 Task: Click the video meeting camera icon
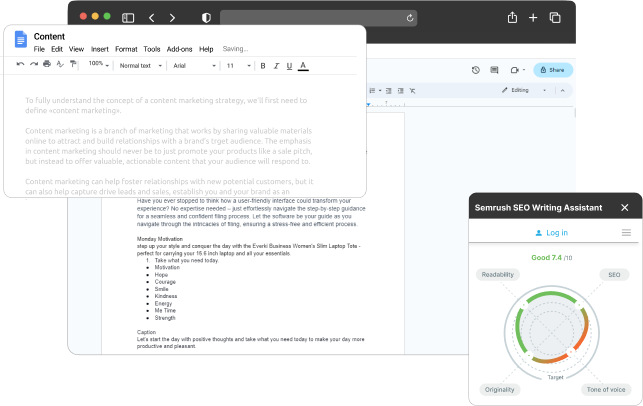(515, 70)
